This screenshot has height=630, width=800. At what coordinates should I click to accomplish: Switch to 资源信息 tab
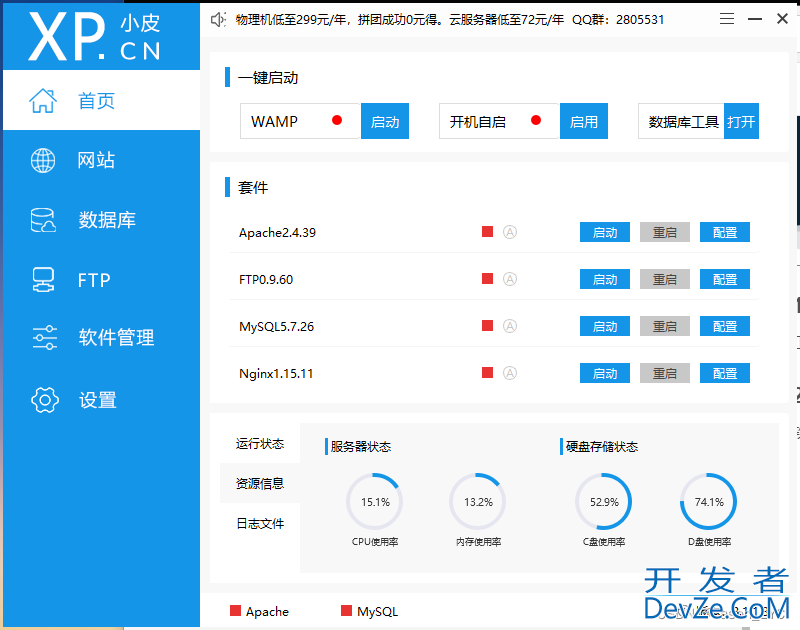(260, 483)
